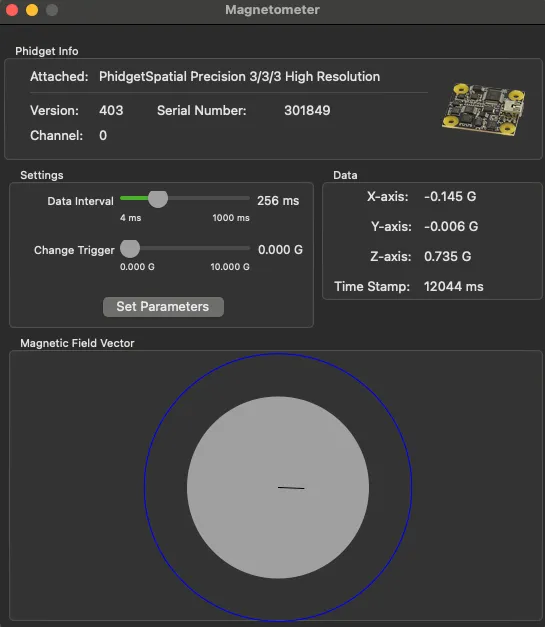Click the Change Trigger slider handle
Screen dimensions: 545x627
pyautogui.click(x=130, y=248)
